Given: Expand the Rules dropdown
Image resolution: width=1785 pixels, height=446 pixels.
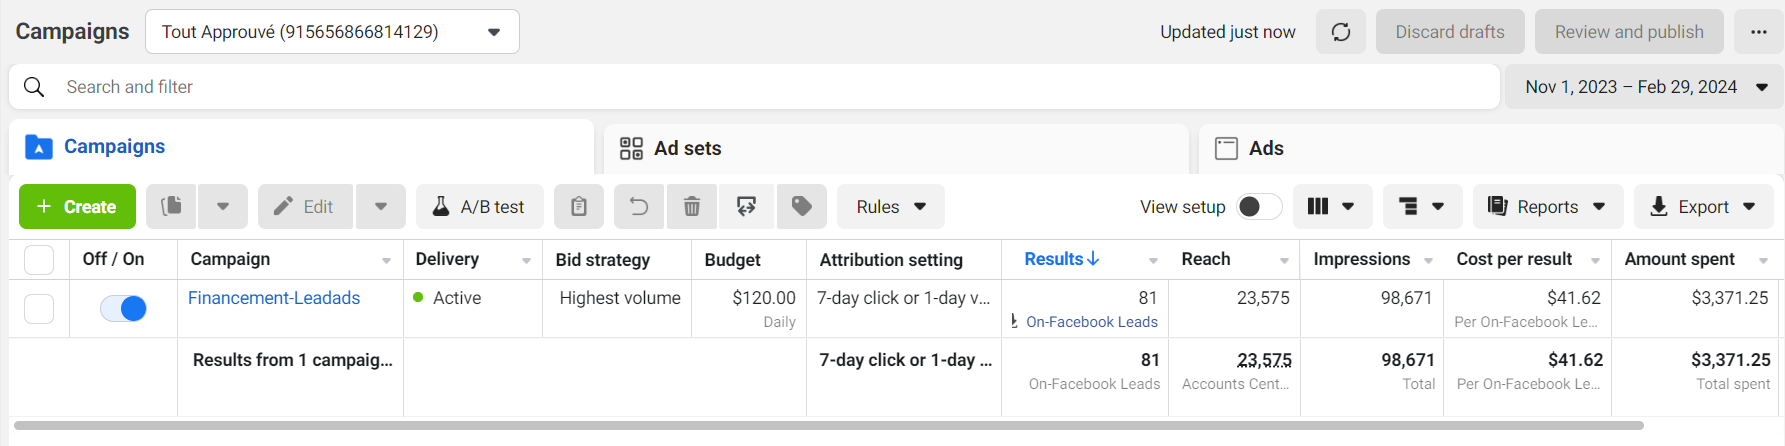Looking at the screenshot, I should point(890,207).
